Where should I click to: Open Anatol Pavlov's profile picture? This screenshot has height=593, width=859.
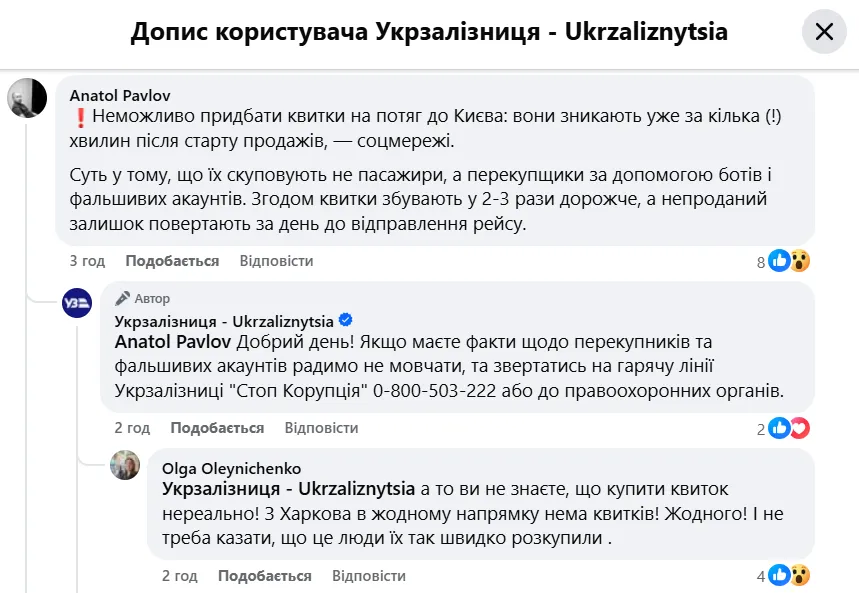pyautogui.click(x=27, y=98)
